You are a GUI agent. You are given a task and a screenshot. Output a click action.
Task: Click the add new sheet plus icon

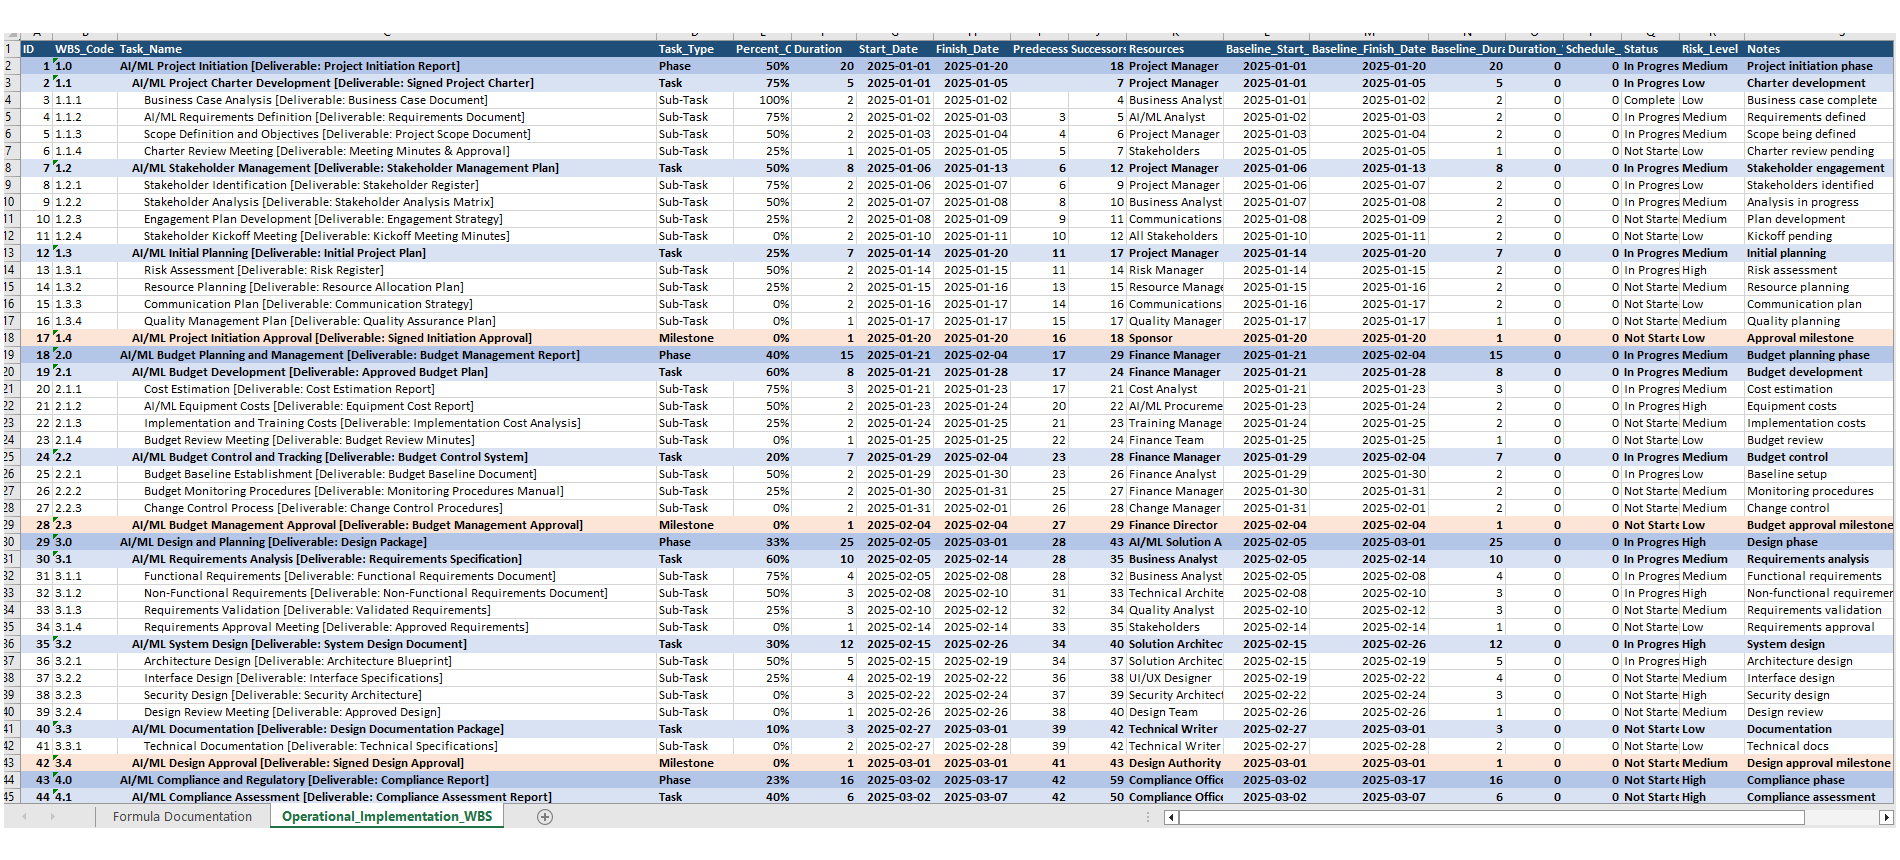[545, 817]
